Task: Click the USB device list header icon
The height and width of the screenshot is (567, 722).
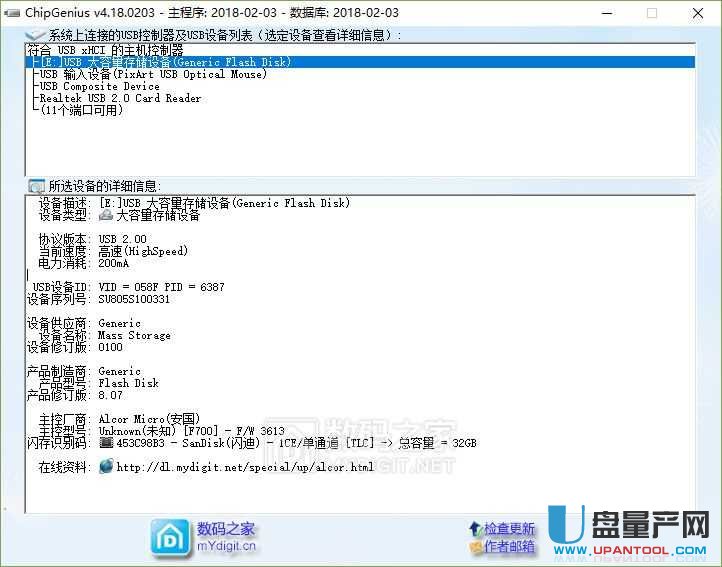Action: pos(36,35)
